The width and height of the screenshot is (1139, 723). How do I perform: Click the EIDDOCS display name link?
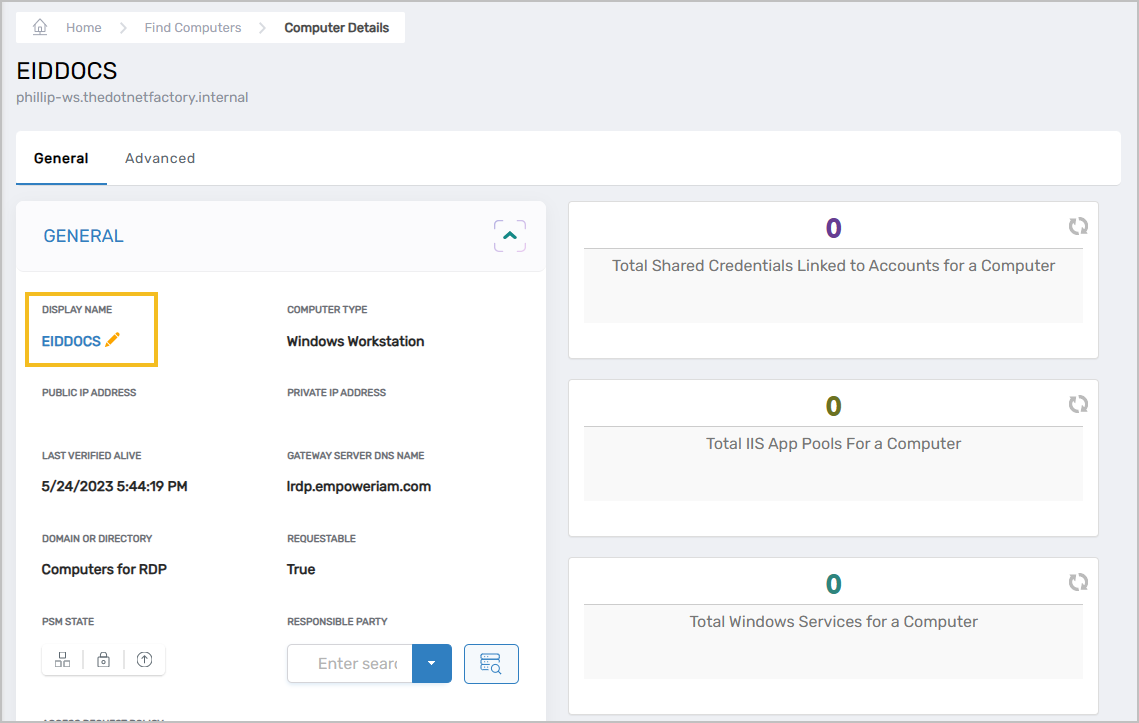click(x=71, y=341)
